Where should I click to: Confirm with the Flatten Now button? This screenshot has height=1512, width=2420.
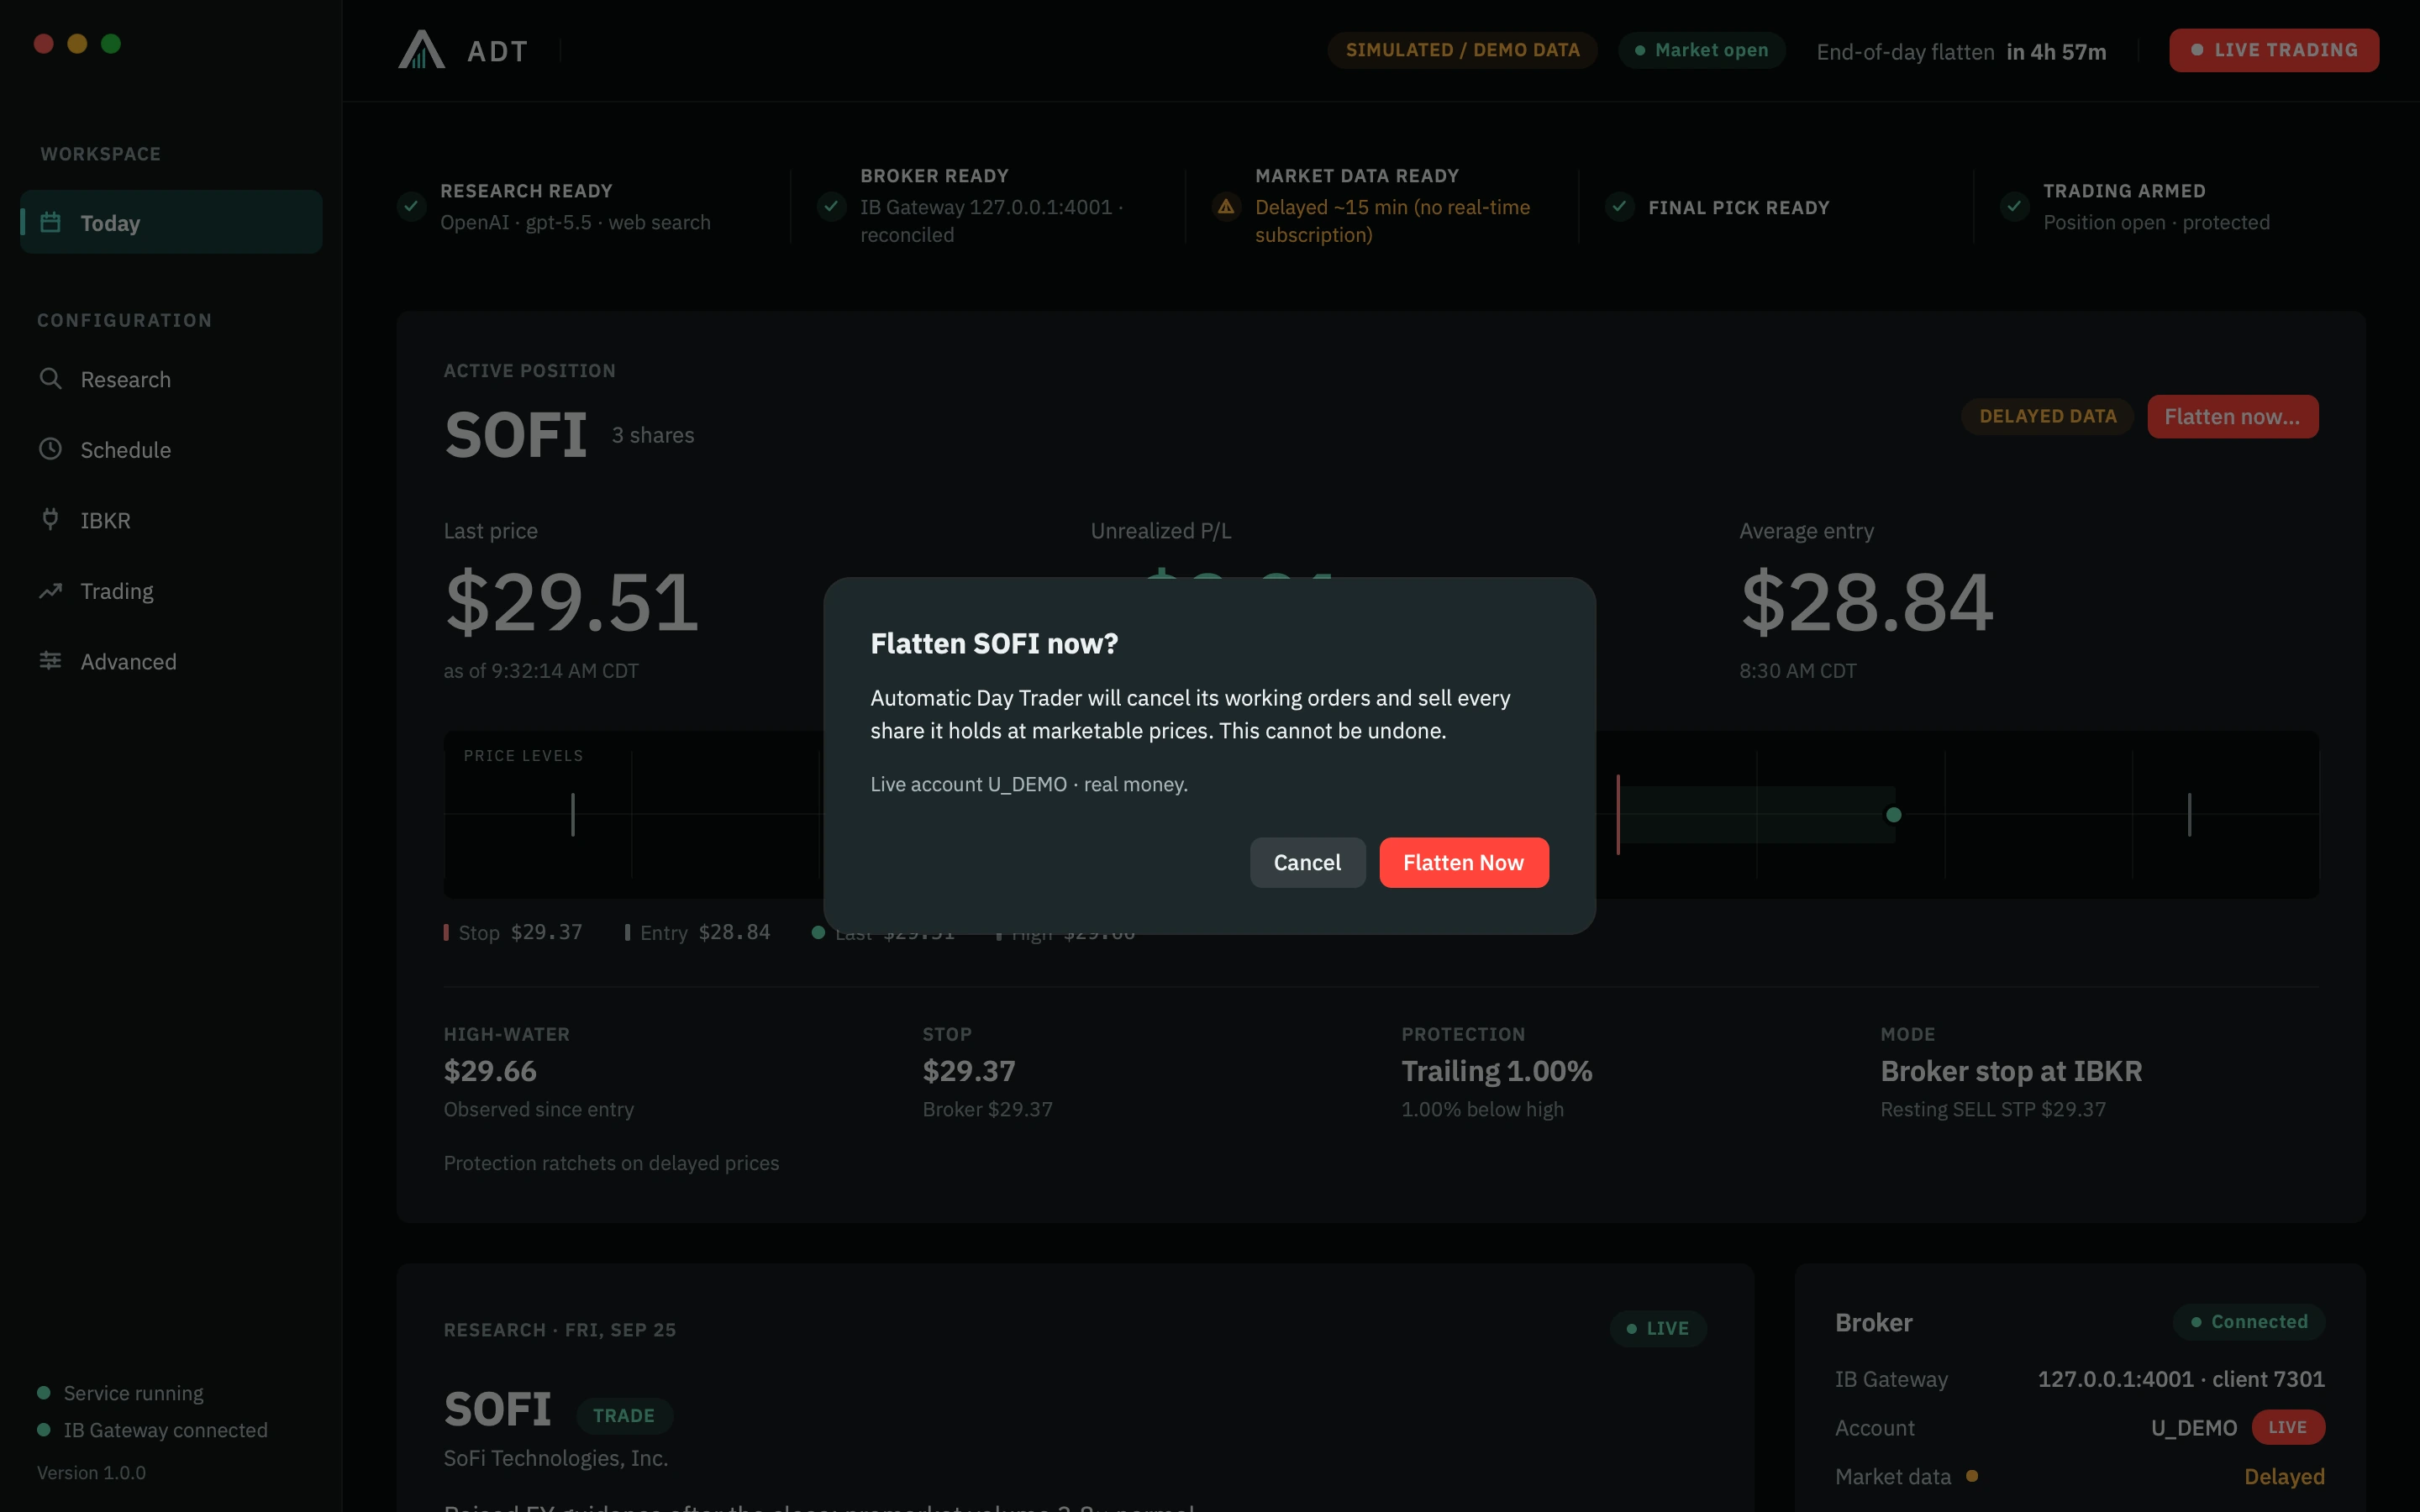pyautogui.click(x=1464, y=862)
